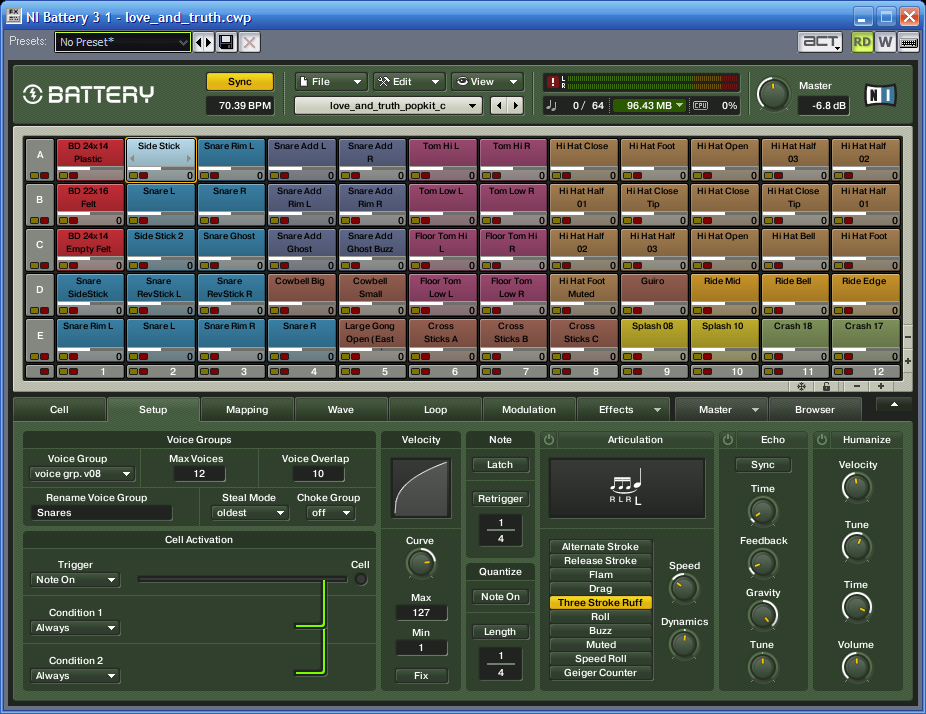Click the Master volume knob in the header

pyautogui.click(x=773, y=94)
